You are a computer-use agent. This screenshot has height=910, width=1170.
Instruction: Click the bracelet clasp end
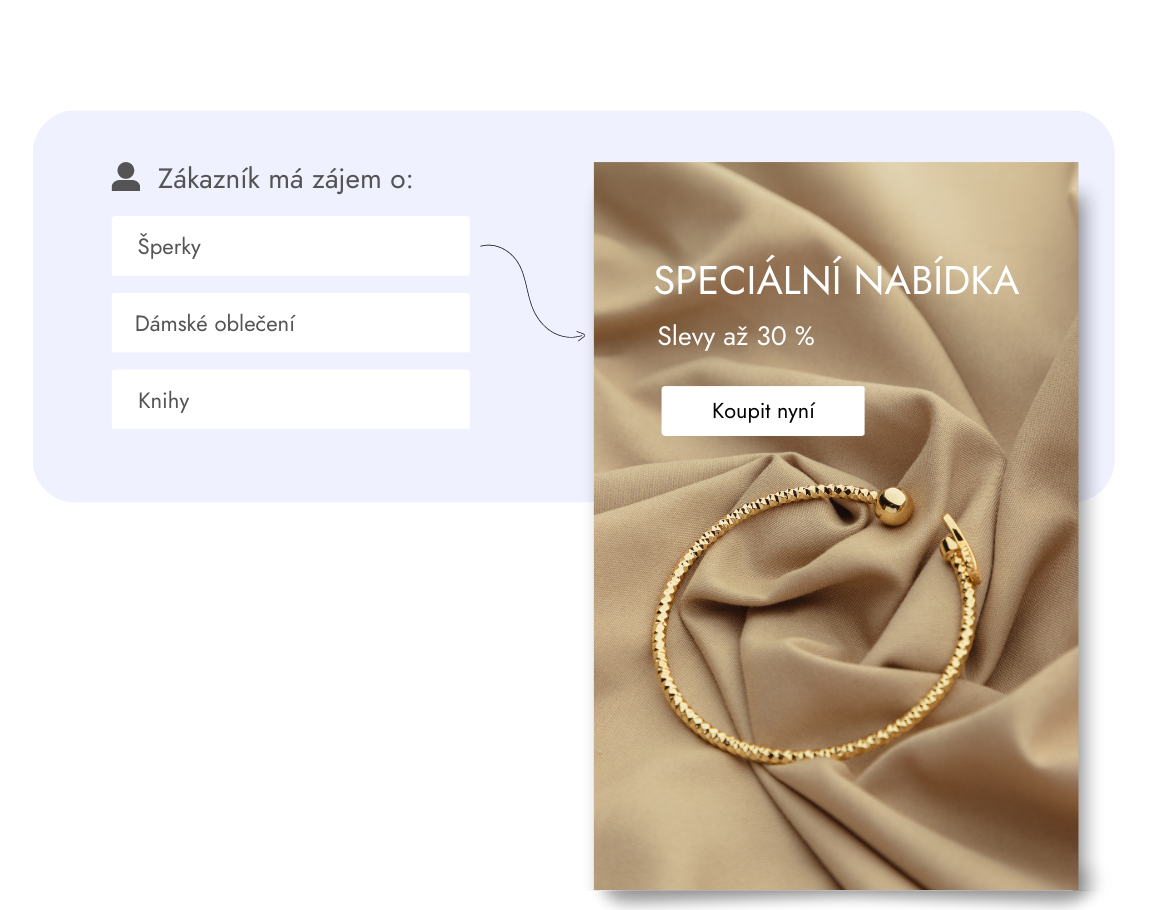point(959,547)
